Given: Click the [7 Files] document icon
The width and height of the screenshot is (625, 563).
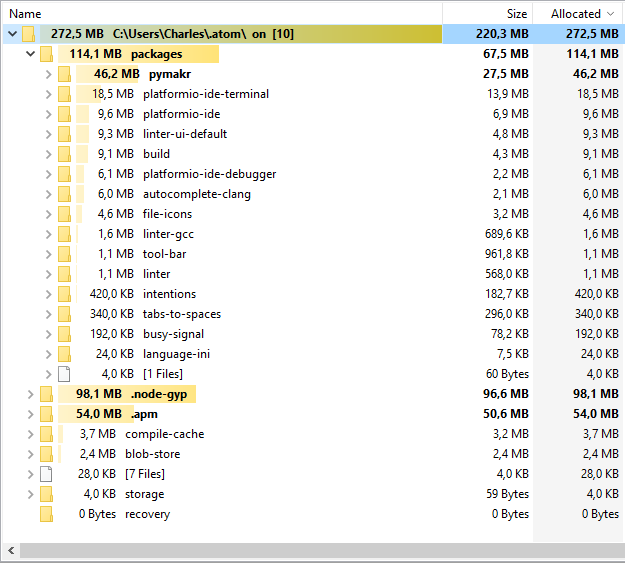Looking at the screenshot, I should [46, 474].
